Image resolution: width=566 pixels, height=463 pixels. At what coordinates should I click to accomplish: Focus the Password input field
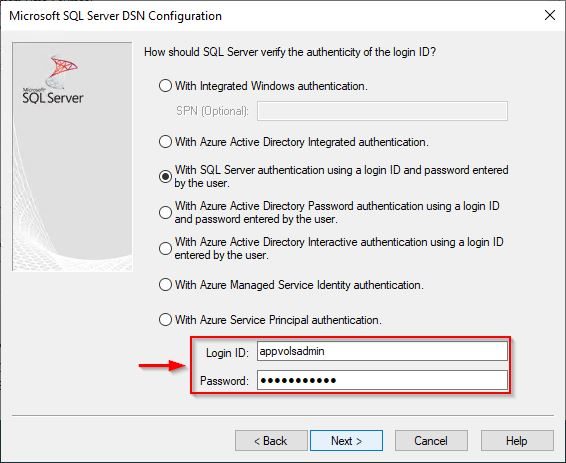point(382,380)
